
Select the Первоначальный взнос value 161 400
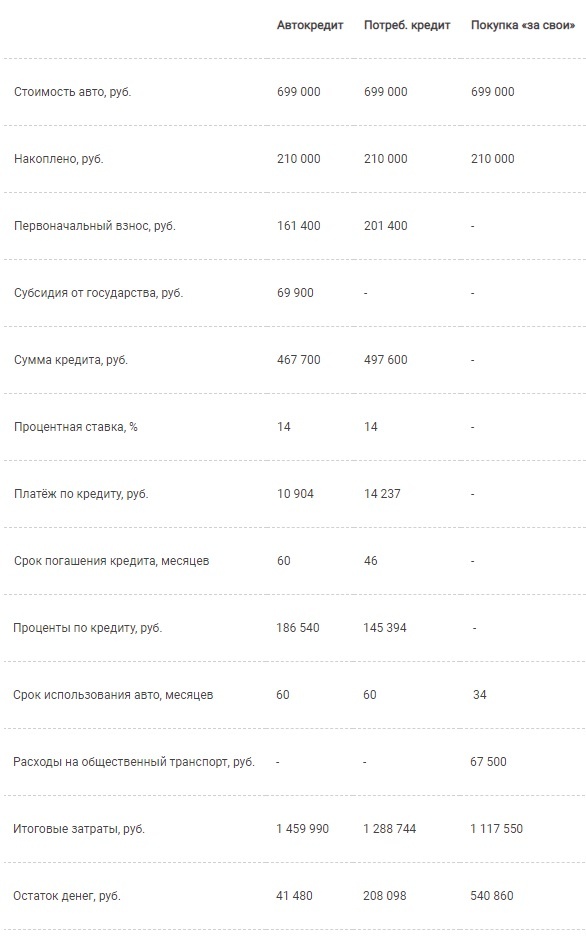point(299,226)
